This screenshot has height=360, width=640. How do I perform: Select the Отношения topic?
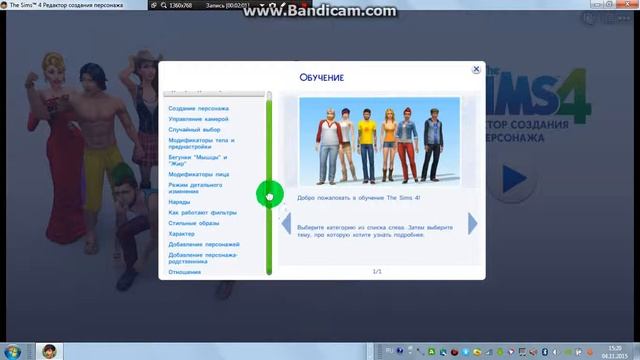click(x=184, y=272)
